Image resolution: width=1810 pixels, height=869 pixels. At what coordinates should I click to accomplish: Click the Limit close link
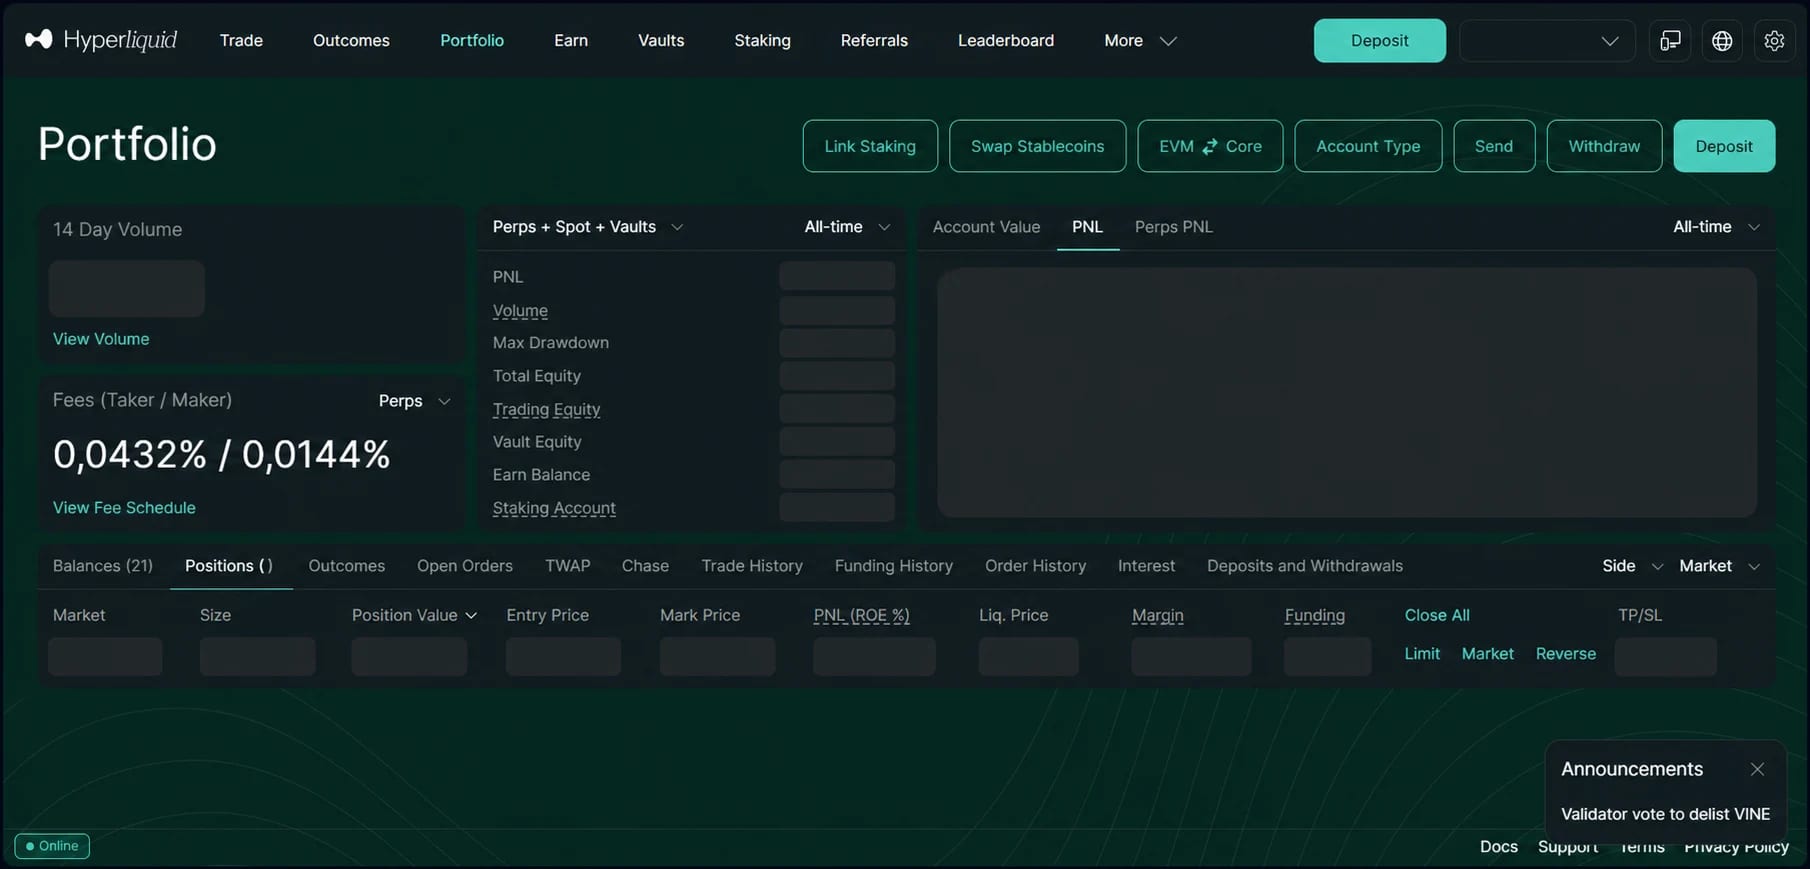pos(1422,654)
